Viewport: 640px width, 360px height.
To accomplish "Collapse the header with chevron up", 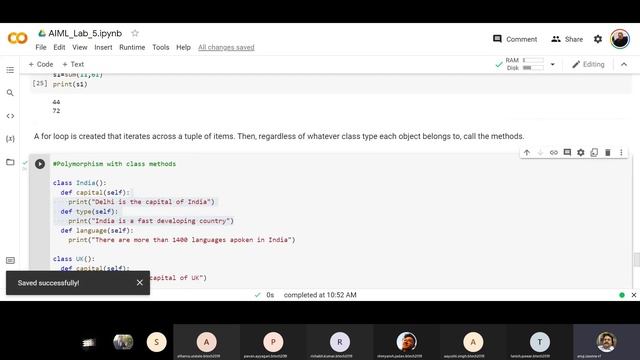I will click(x=624, y=64).
